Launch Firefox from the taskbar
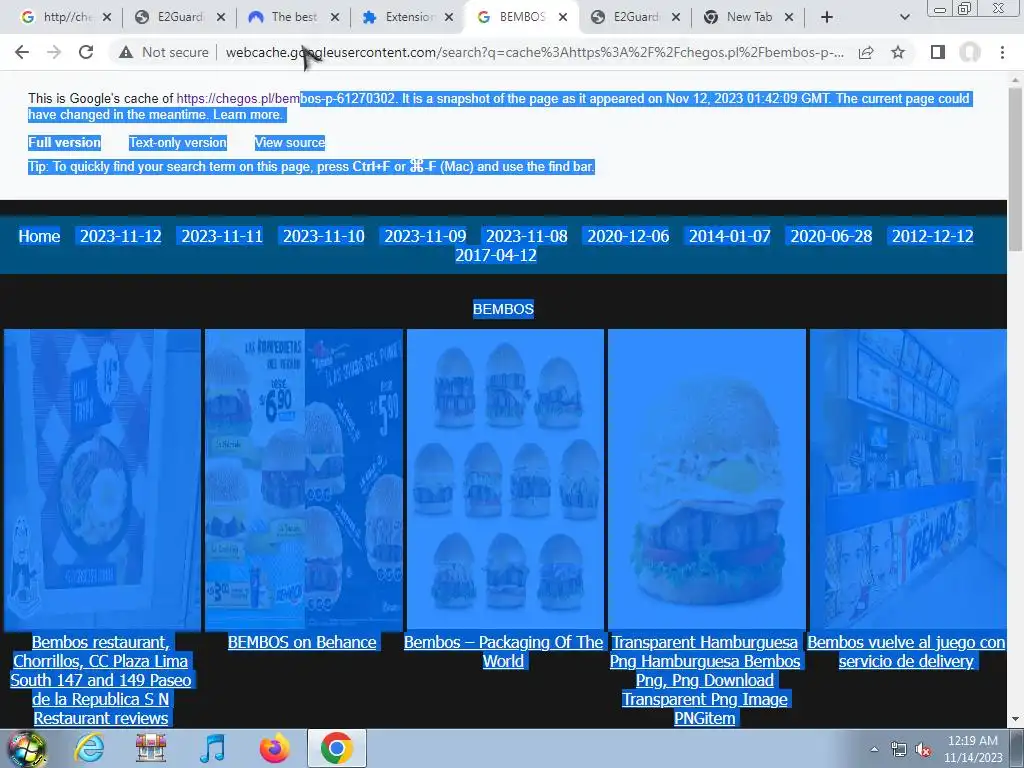Image resolution: width=1024 pixels, height=768 pixels. point(274,748)
